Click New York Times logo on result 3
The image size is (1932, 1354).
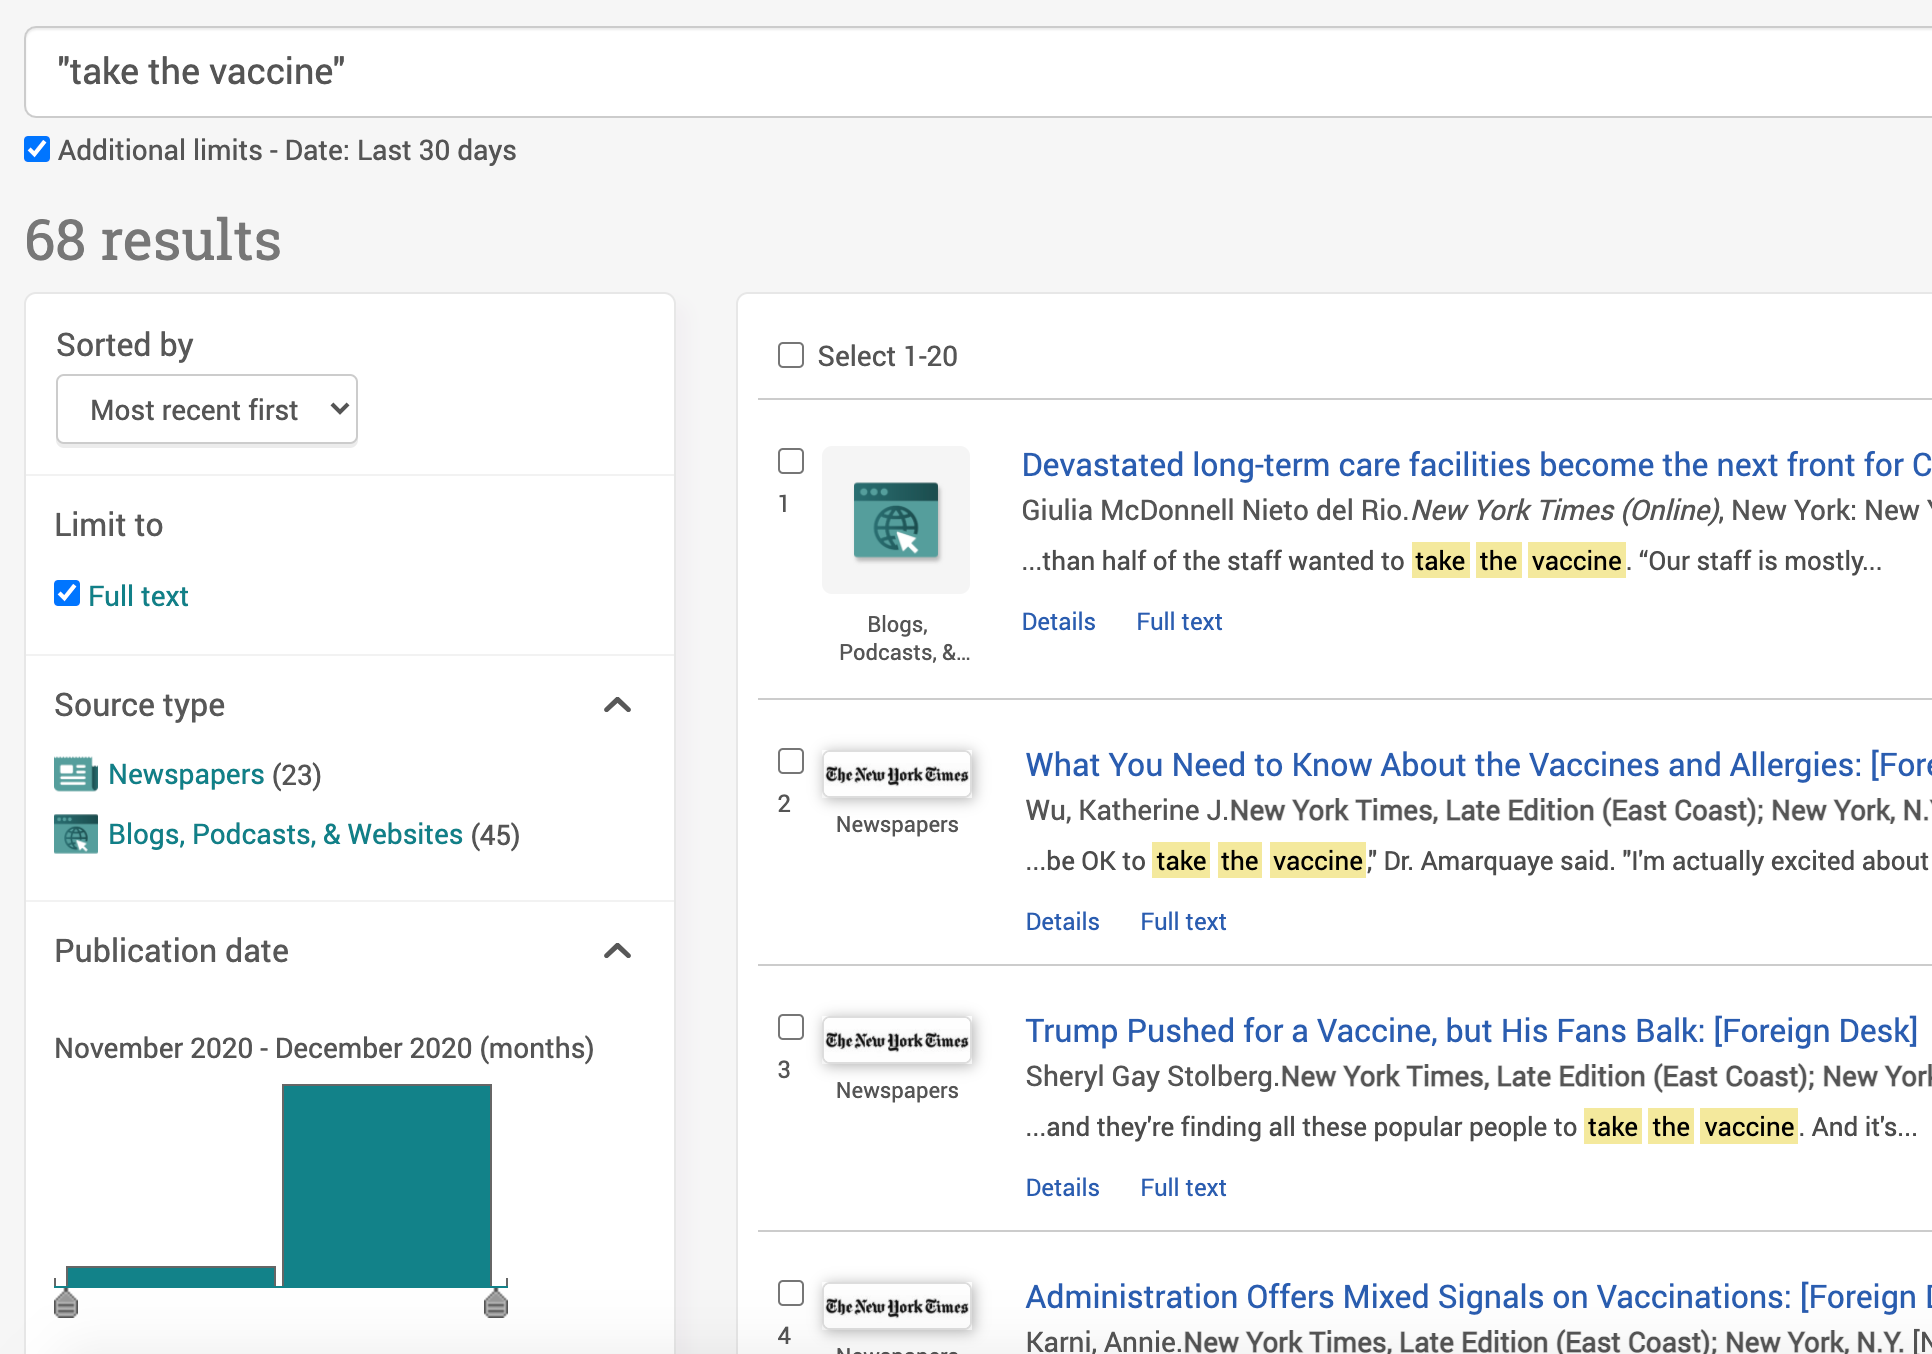(x=896, y=1041)
